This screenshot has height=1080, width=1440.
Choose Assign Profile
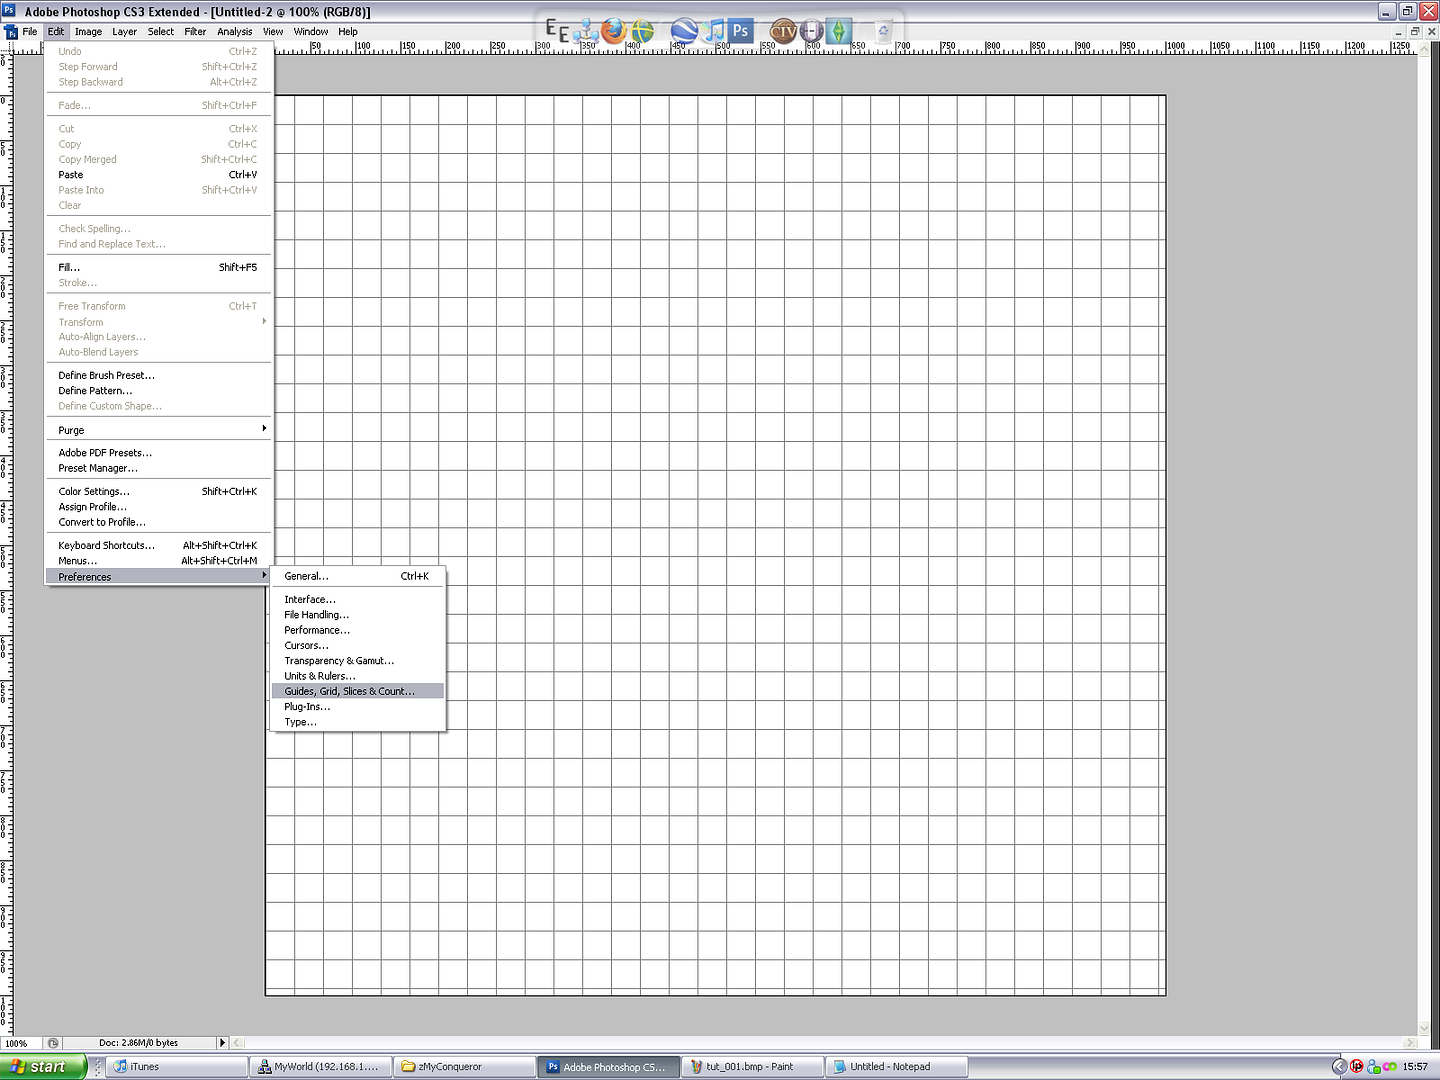pos(158,507)
